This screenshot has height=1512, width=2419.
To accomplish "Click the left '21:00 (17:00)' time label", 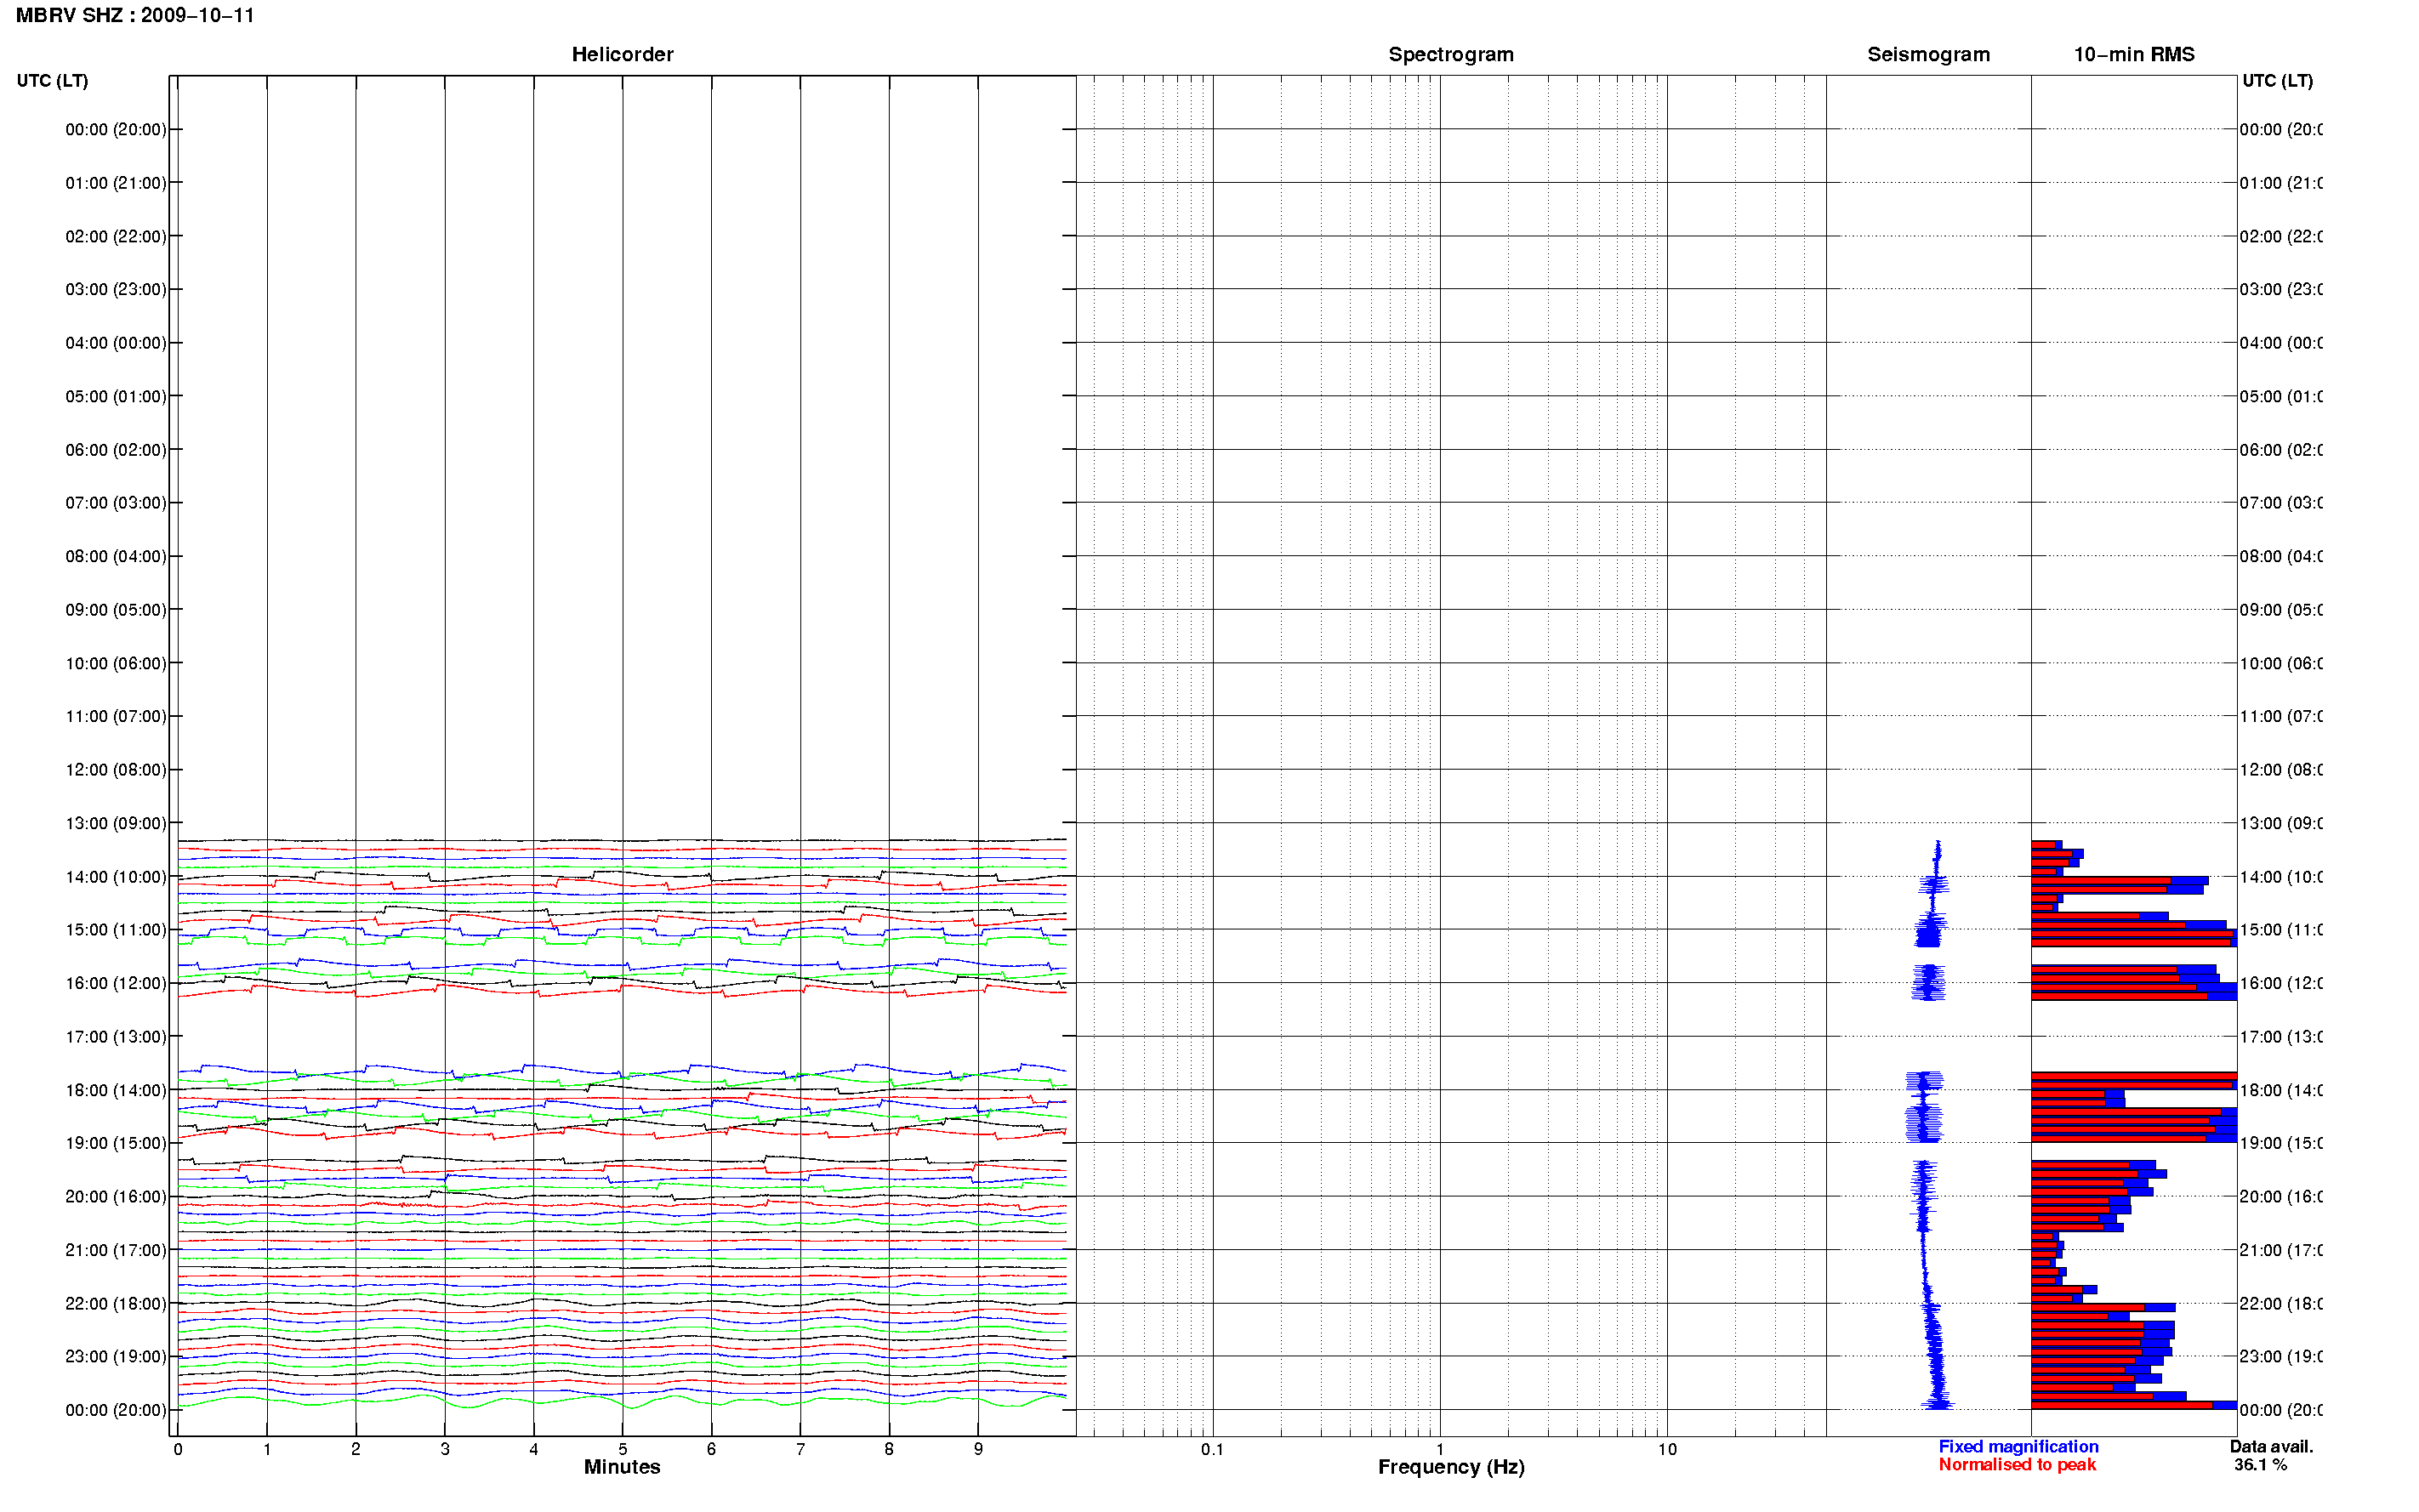I will click(116, 1250).
